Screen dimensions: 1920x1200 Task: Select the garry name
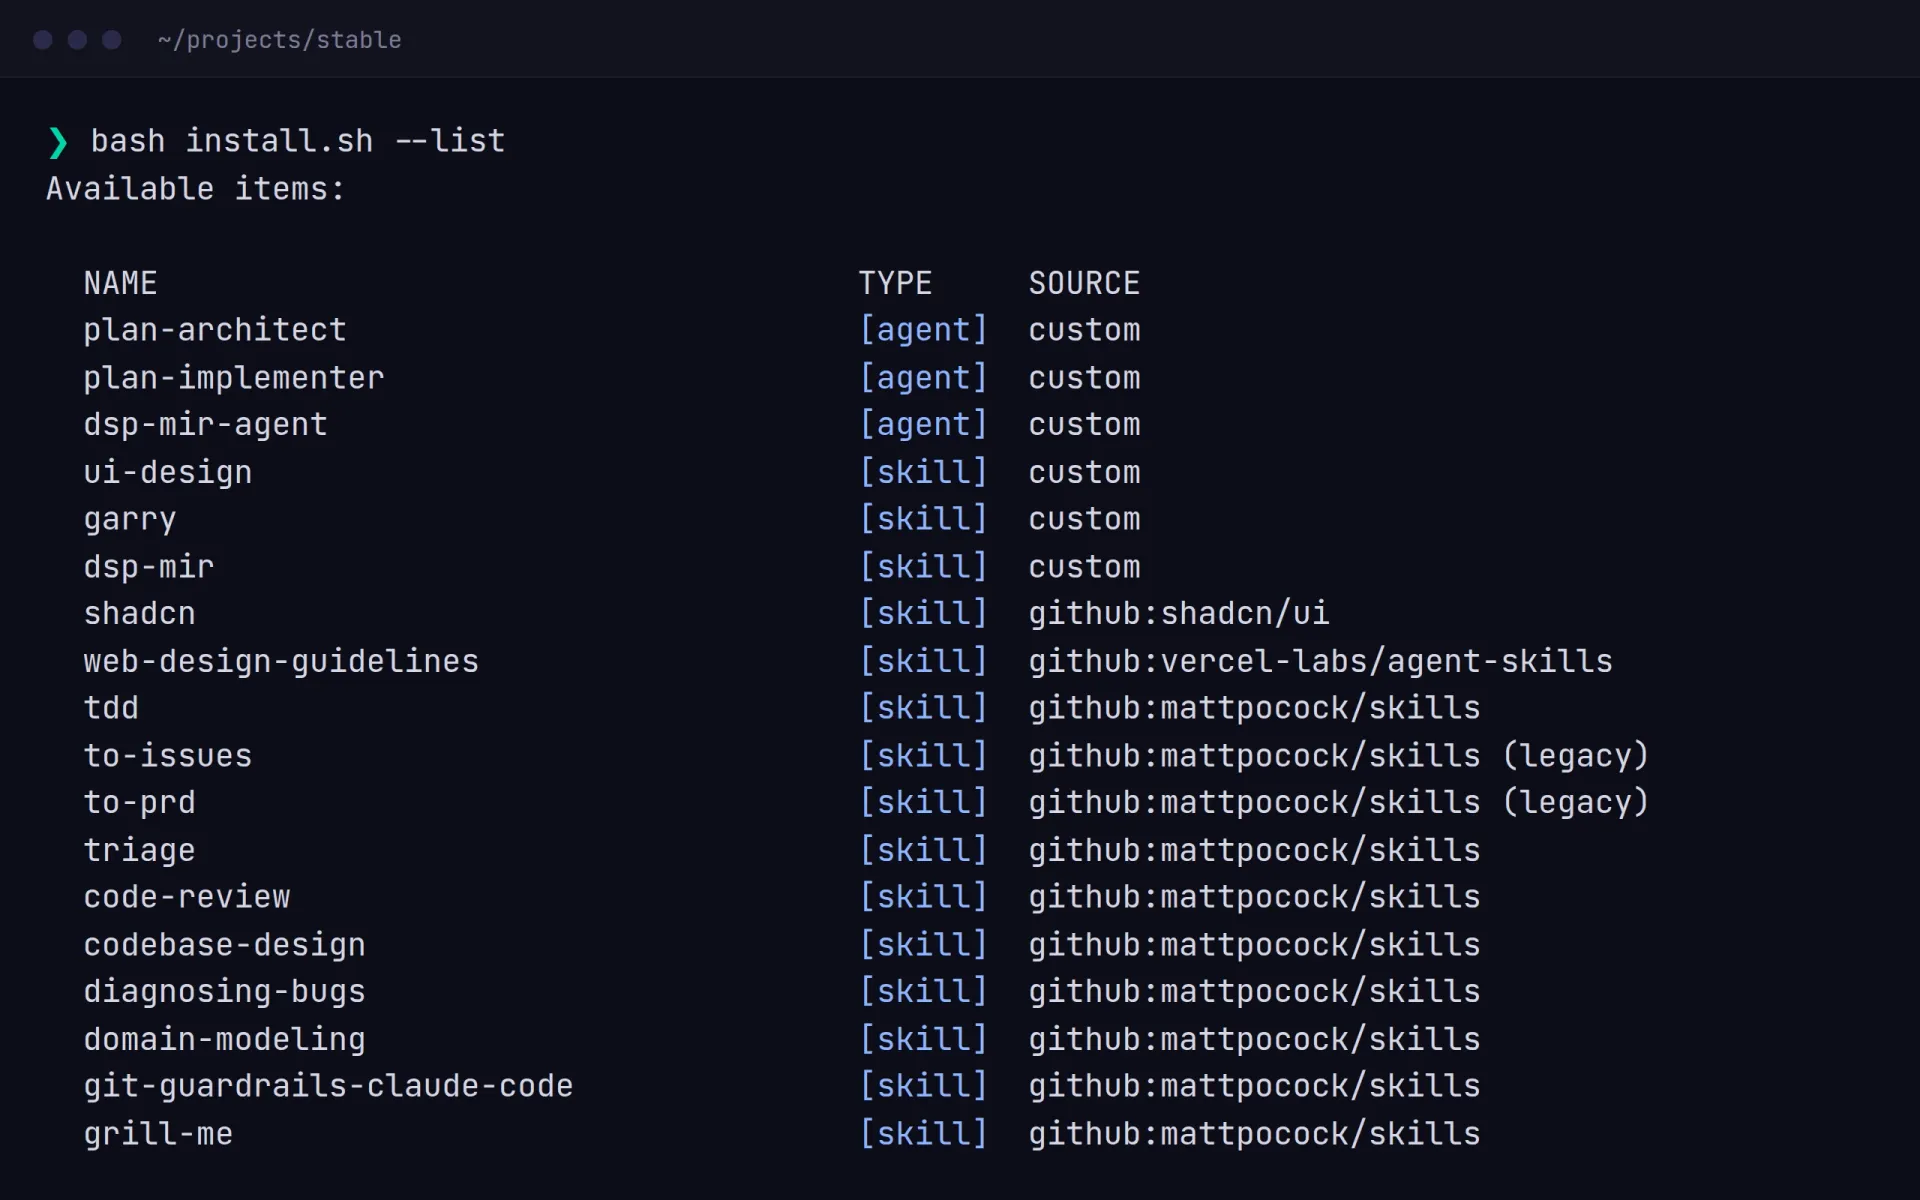[130, 520]
